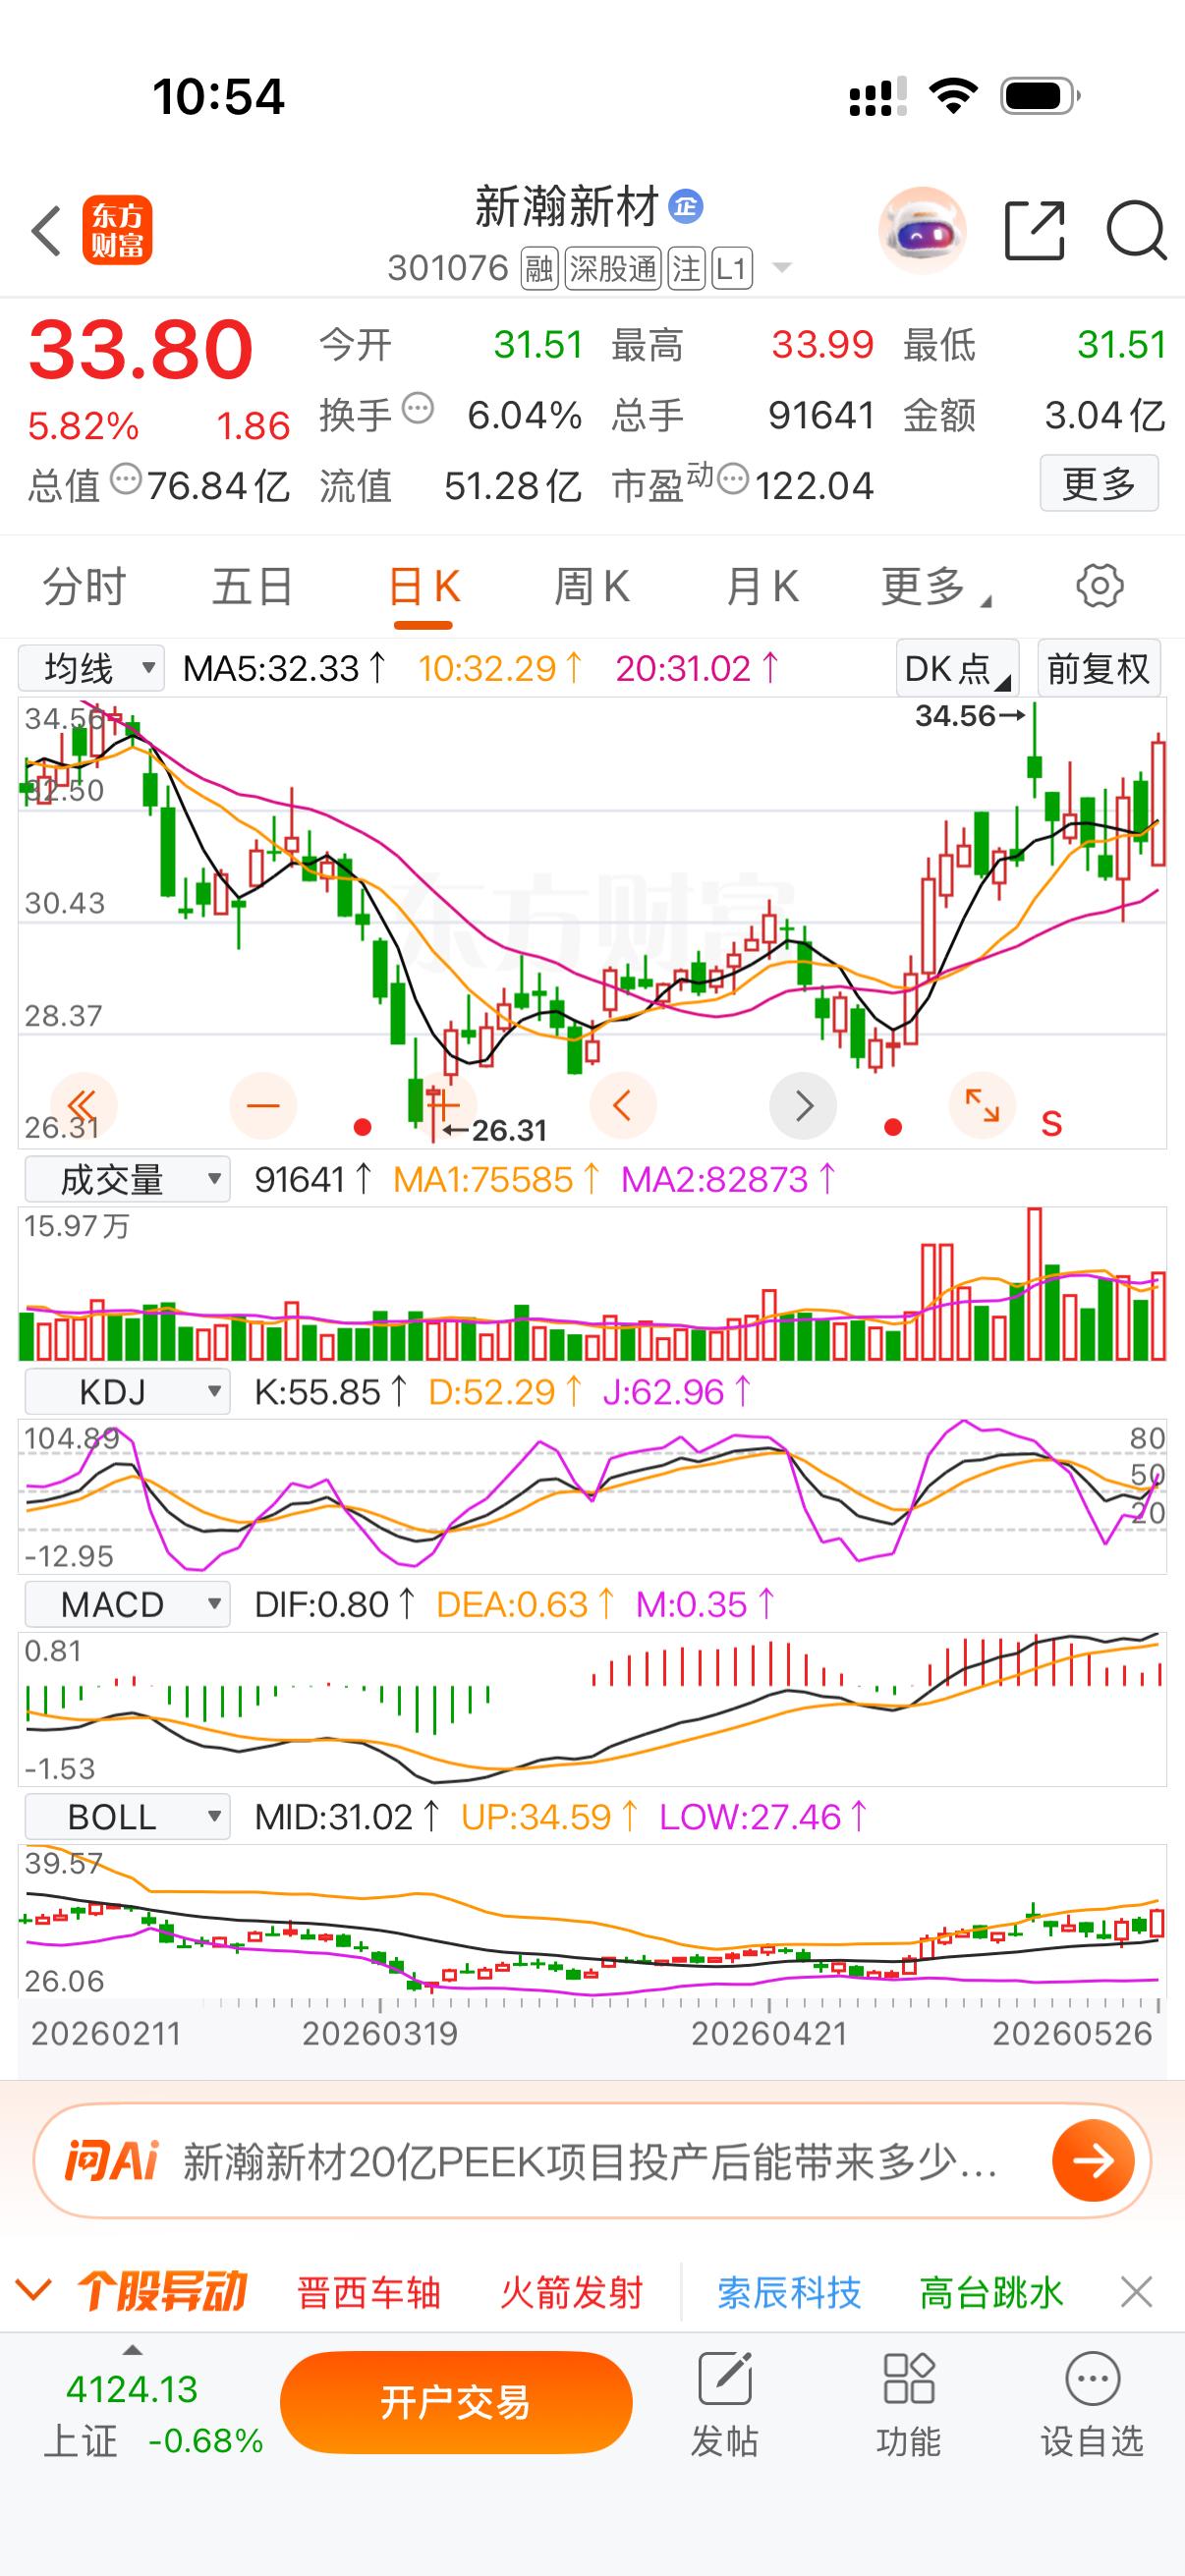Switch to the 月K tab

(762, 586)
